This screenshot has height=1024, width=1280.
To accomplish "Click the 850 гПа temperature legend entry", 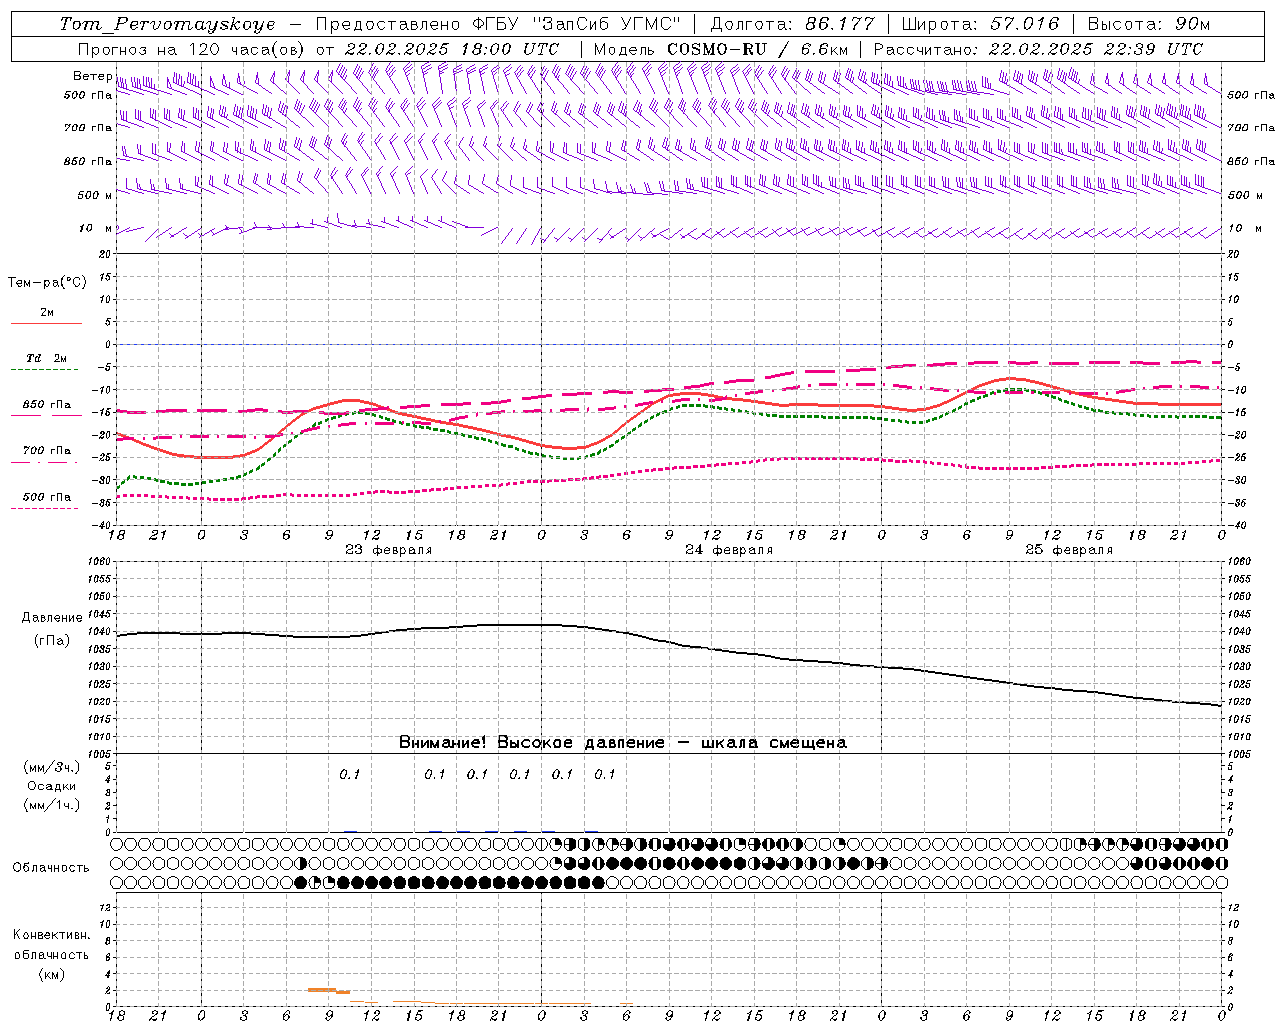I will [x=47, y=404].
